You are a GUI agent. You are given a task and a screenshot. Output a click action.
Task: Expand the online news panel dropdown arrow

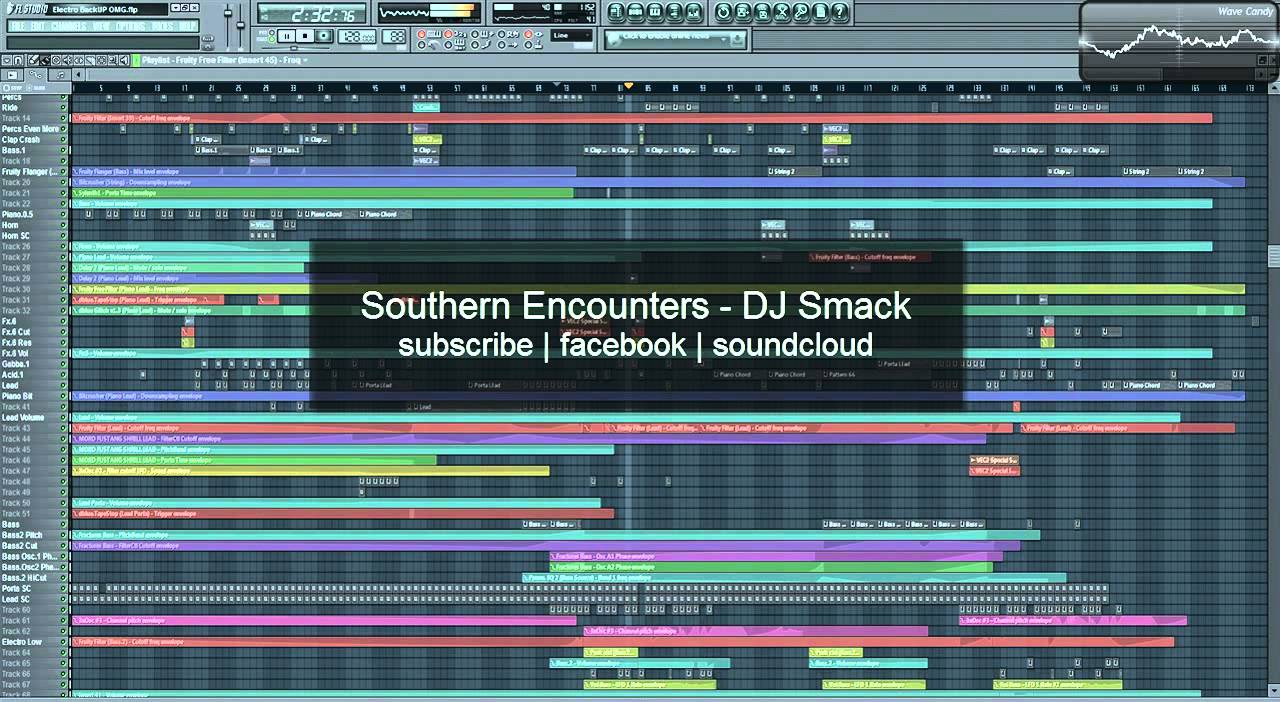point(724,39)
